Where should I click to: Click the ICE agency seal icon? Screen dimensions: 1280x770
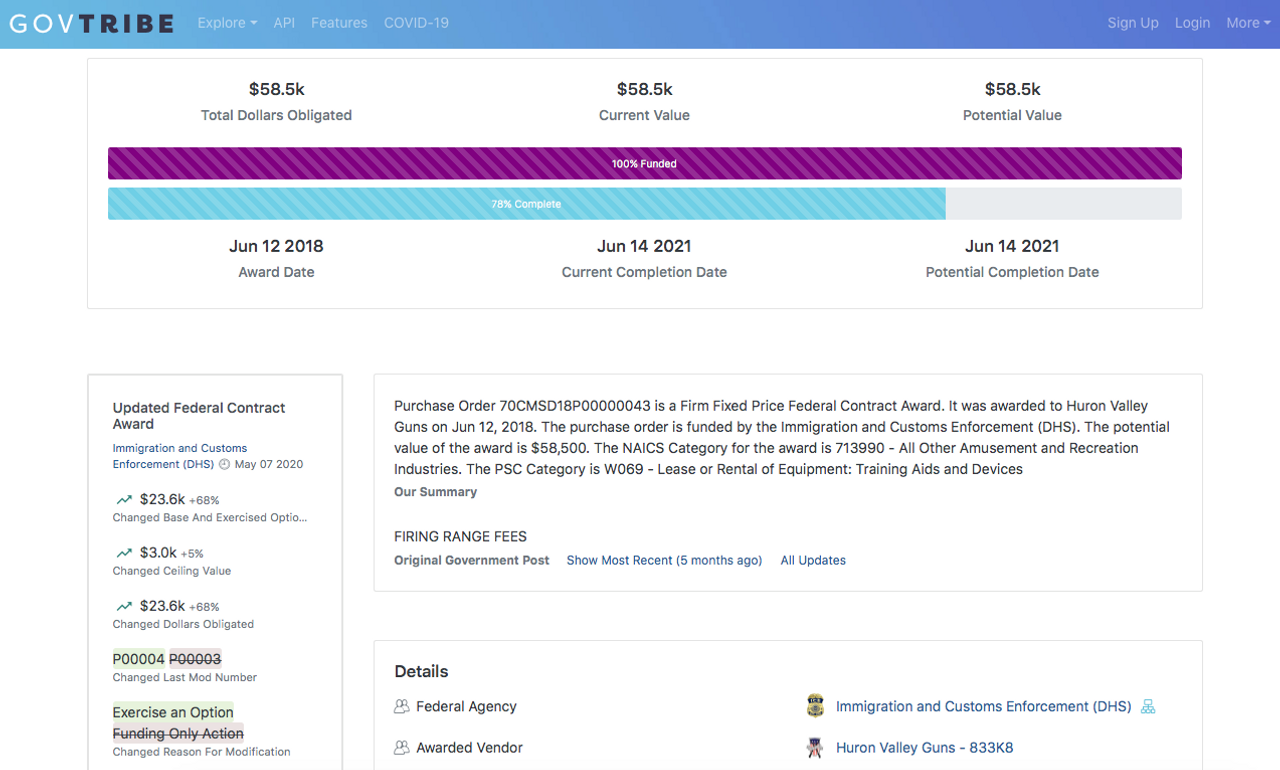815,707
